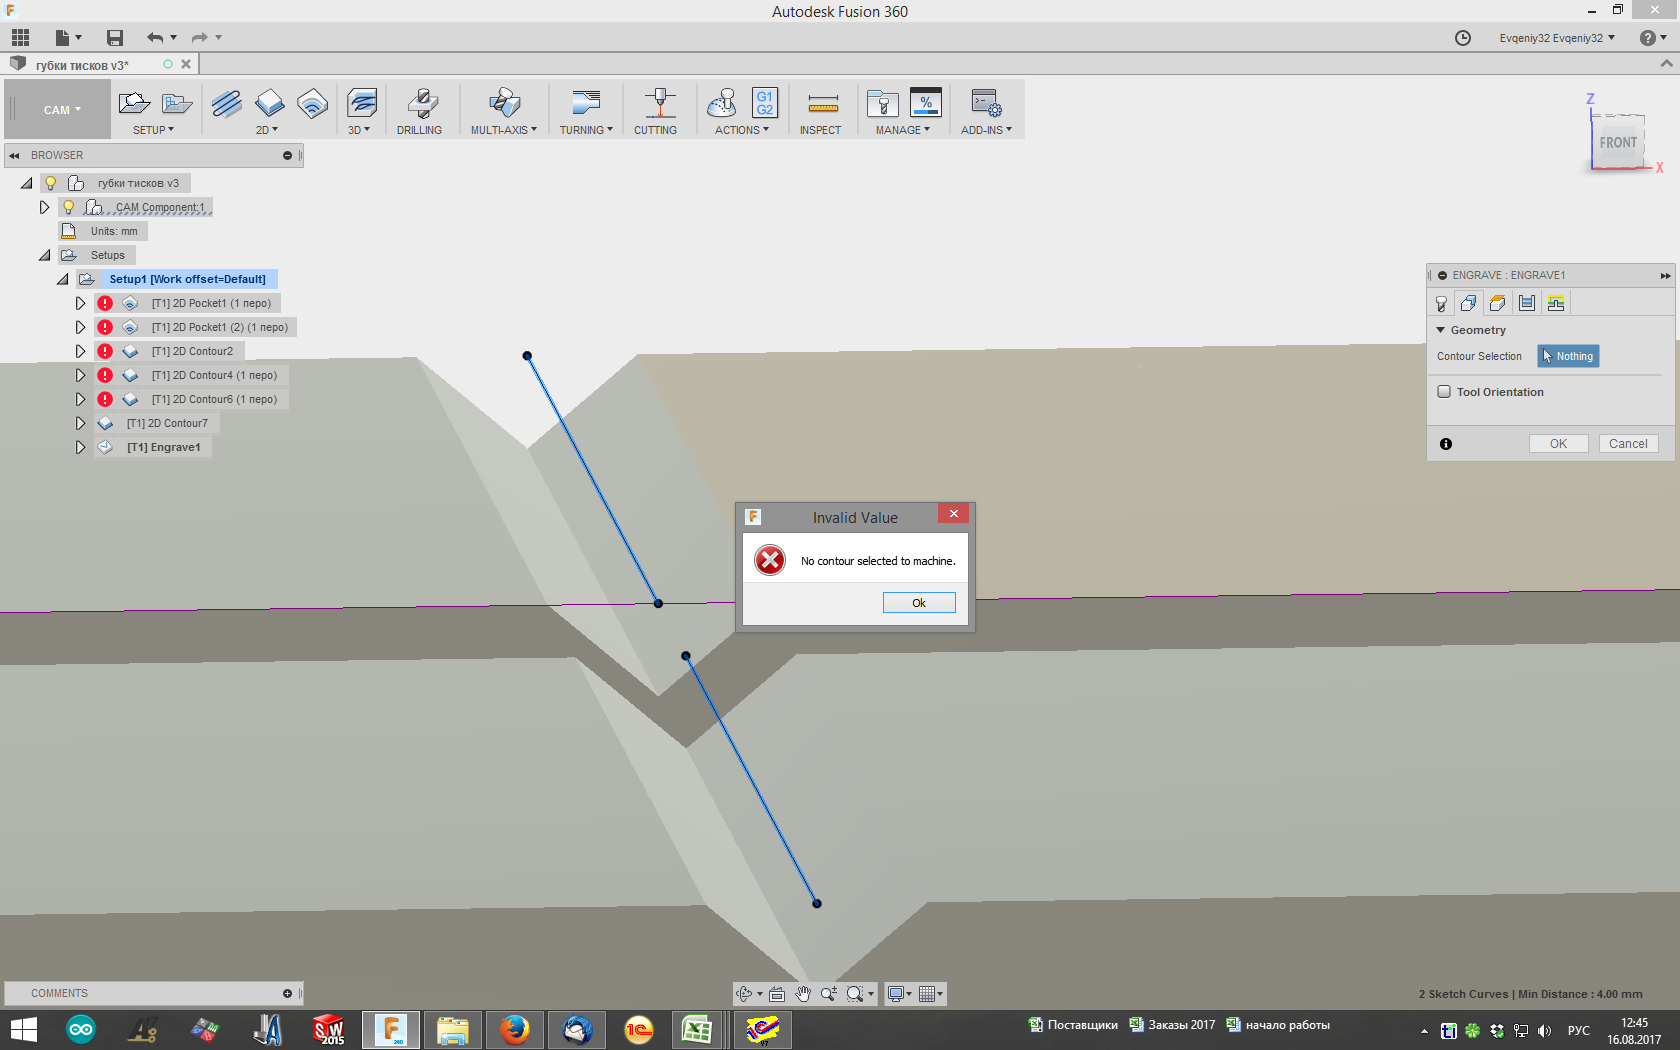Open Excel from the taskbar

tap(697, 1030)
